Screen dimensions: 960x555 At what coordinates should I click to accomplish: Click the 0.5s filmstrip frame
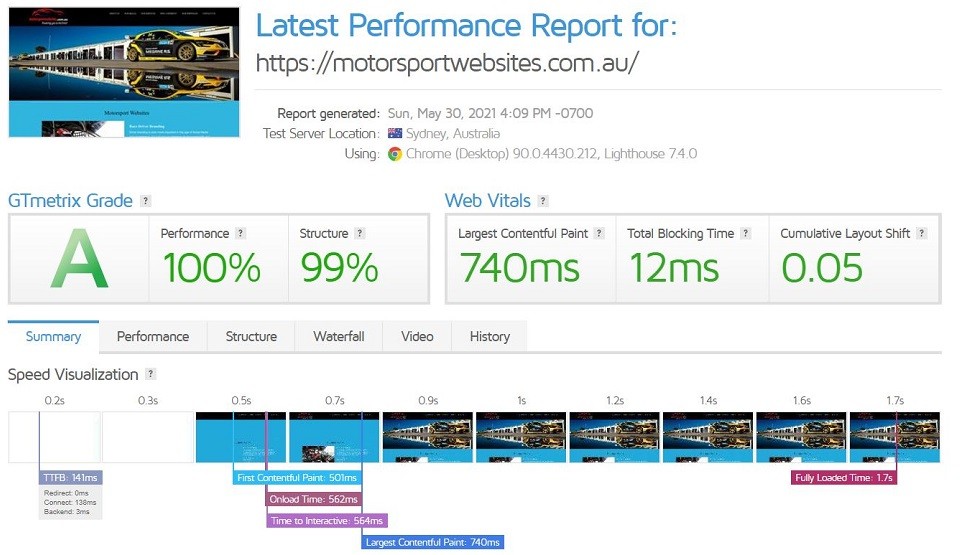click(x=241, y=437)
